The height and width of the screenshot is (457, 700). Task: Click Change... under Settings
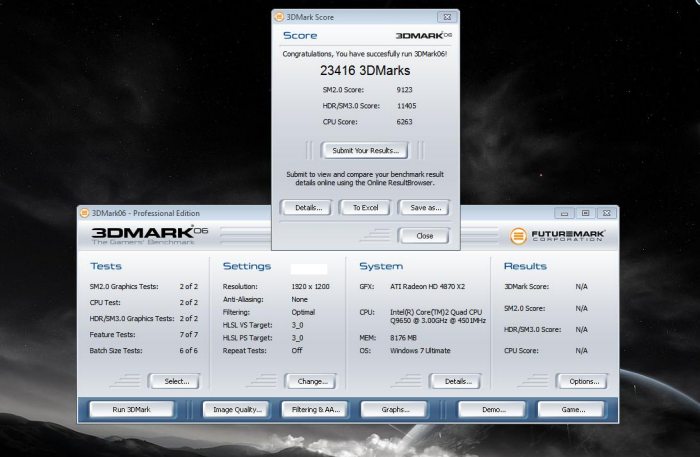tap(309, 381)
